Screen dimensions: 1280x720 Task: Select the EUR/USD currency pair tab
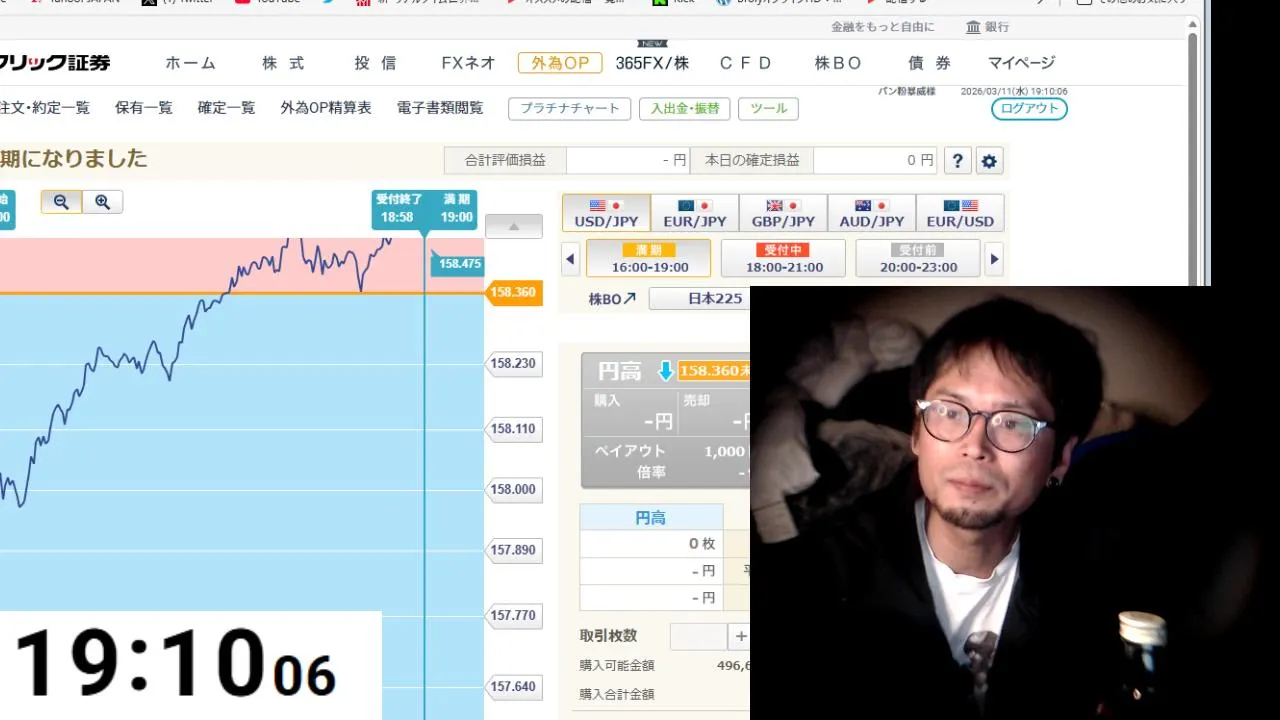coord(960,213)
